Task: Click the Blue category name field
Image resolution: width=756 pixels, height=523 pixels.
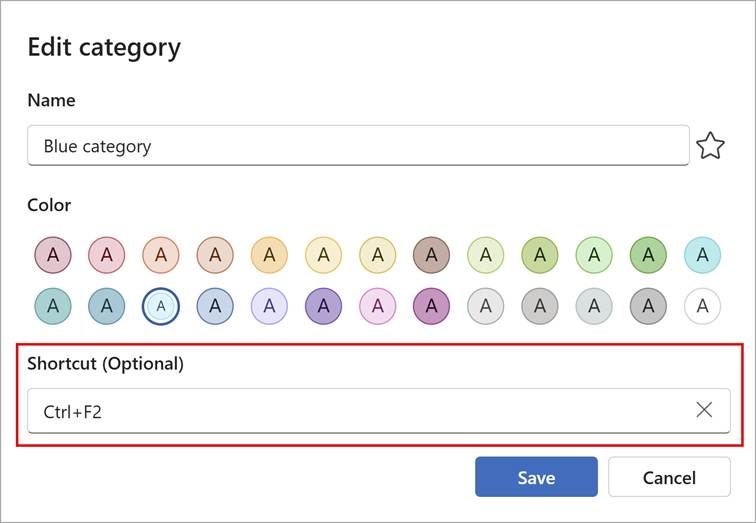Action: (358, 146)
